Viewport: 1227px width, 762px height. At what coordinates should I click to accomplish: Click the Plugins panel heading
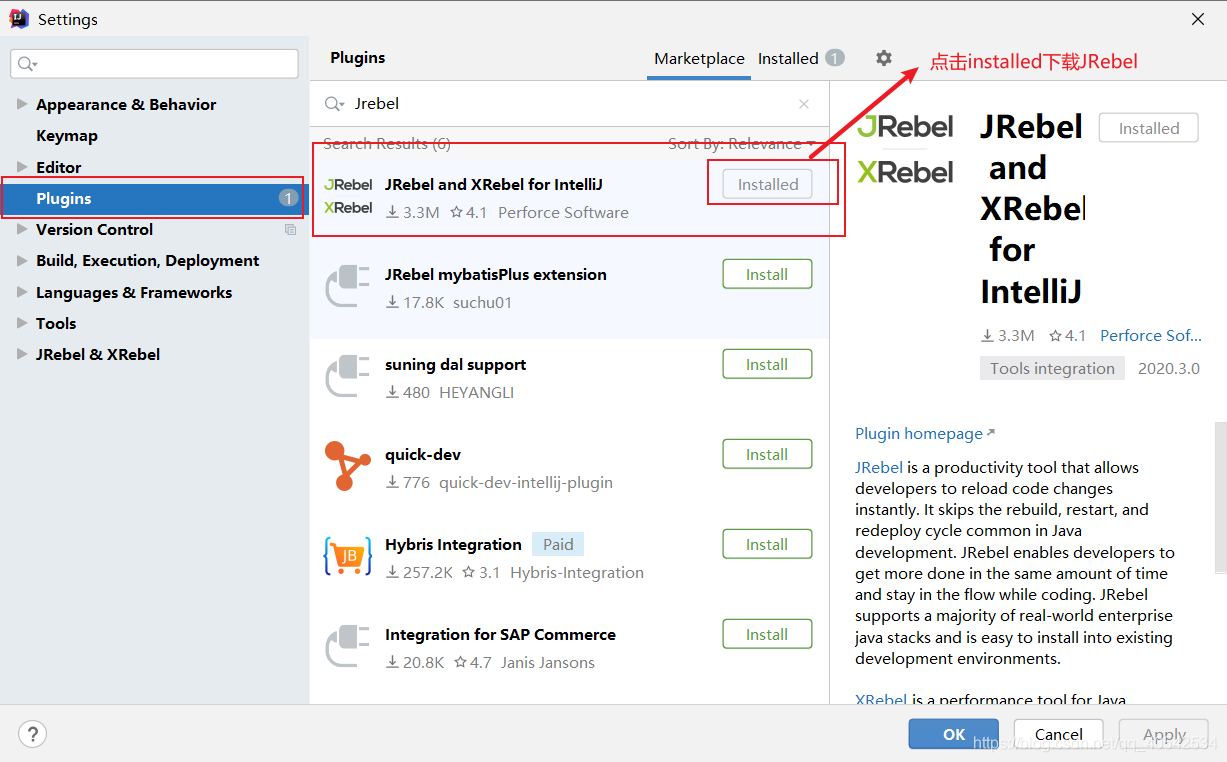tap(357, 57)
